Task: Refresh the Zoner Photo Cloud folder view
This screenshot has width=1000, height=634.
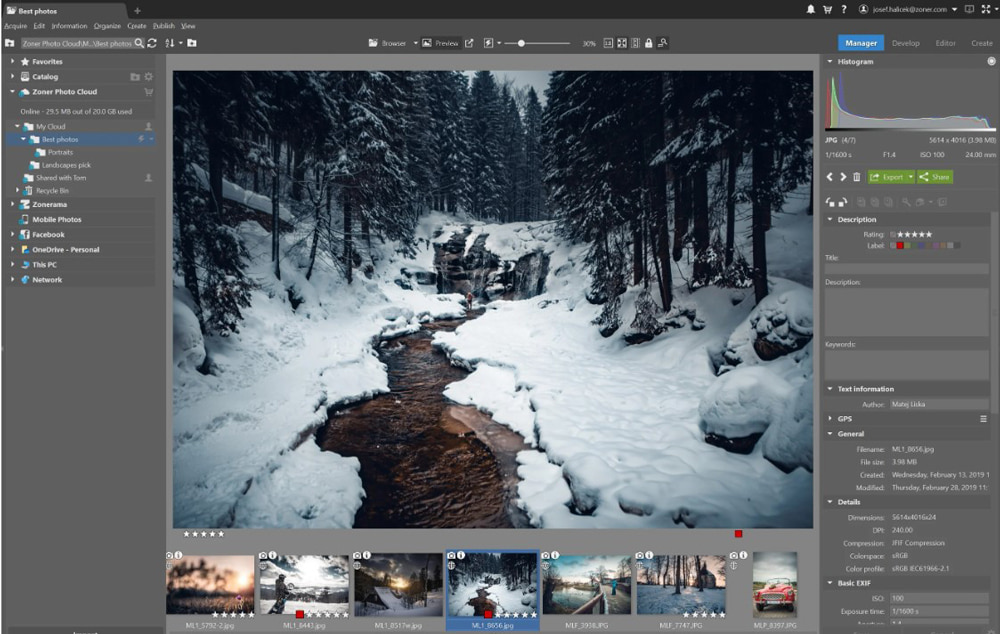Action: (x=151, y=43)
